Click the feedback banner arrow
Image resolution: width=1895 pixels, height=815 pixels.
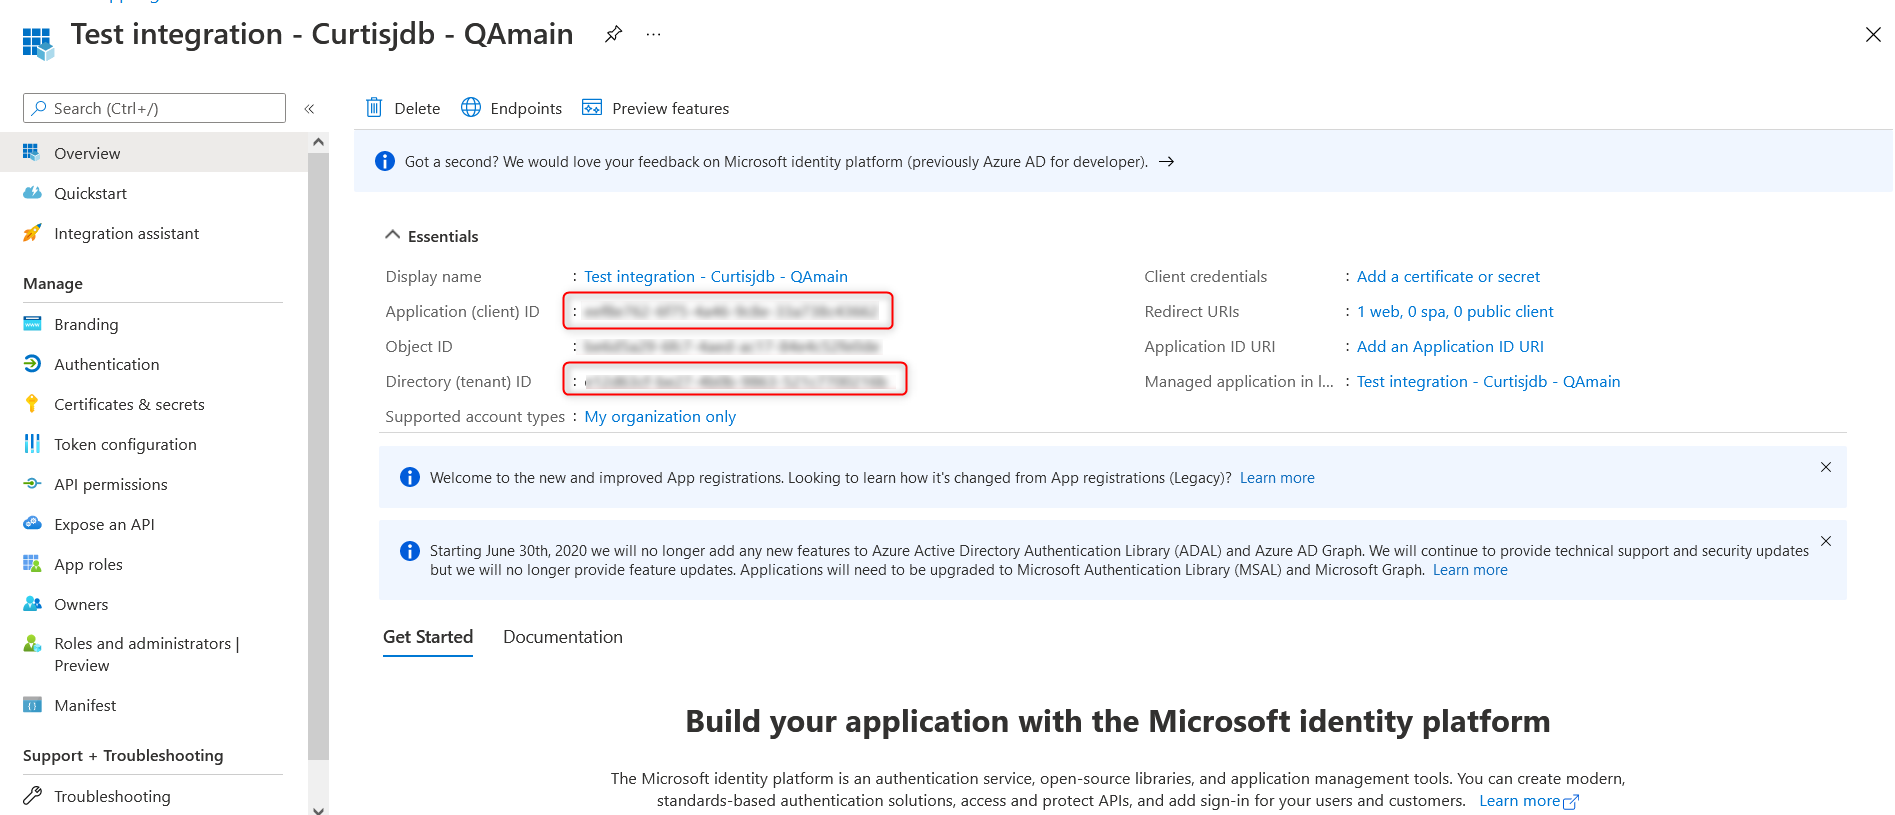1166,161
